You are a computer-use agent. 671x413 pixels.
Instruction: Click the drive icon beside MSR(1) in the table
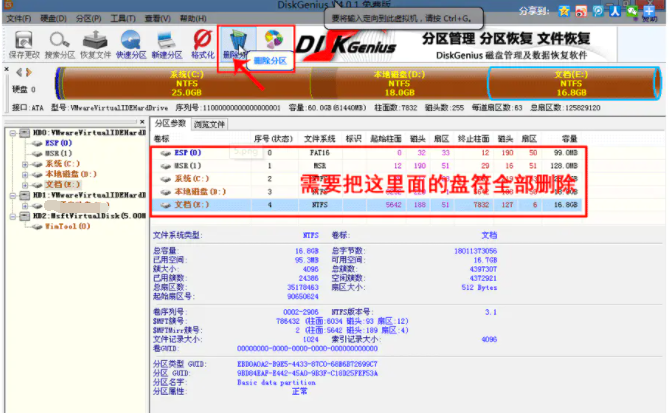(165, 166)
